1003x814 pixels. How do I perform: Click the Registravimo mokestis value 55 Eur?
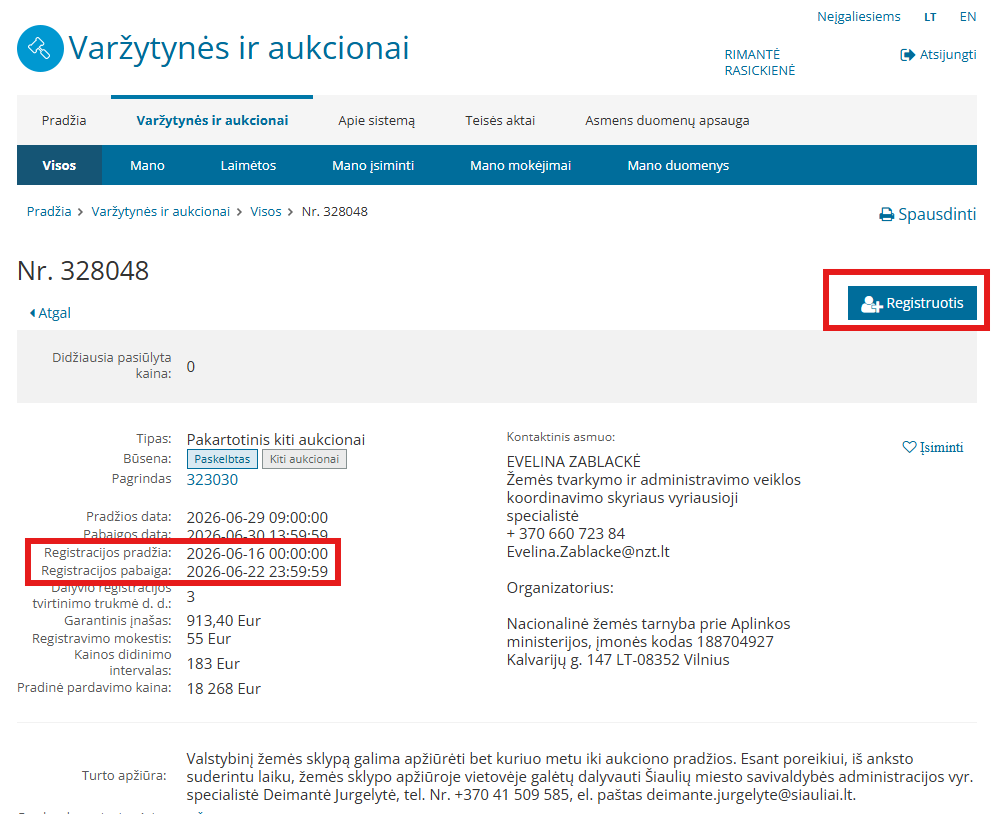pyautogui.click(x=209, y=639)
